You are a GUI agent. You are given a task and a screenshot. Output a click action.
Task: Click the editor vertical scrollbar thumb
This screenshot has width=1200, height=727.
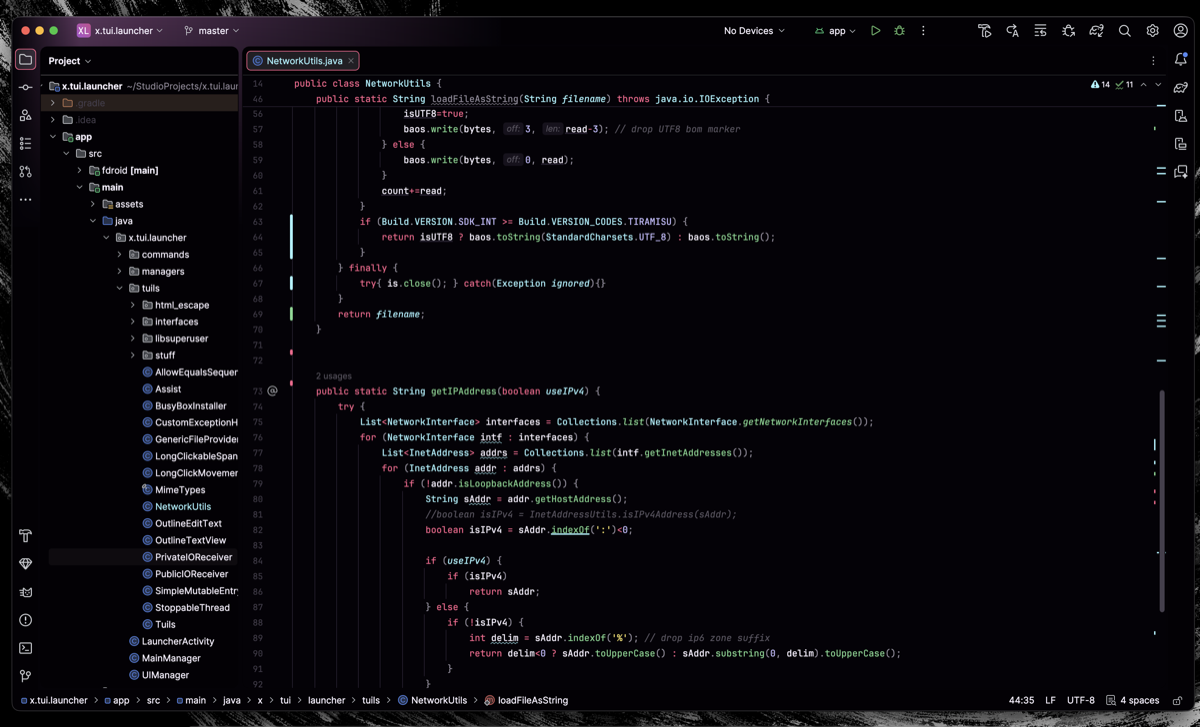1161,500
